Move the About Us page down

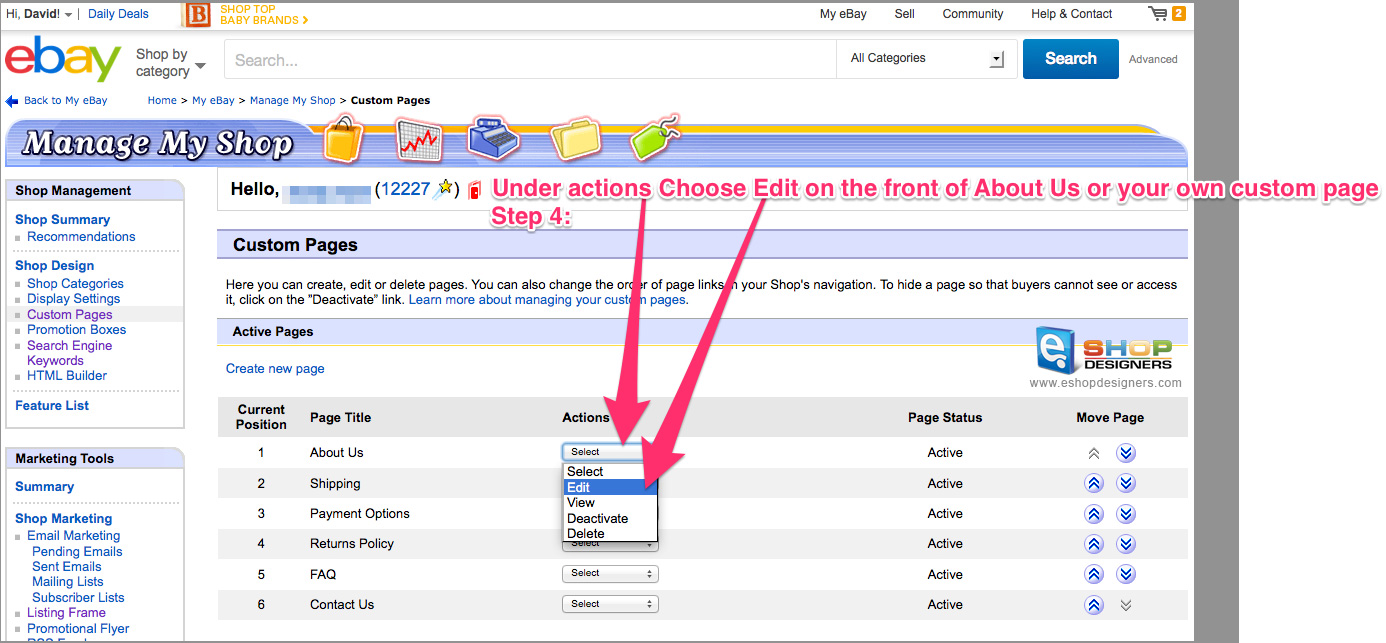pyautogui.click(x=1126, y=453)
